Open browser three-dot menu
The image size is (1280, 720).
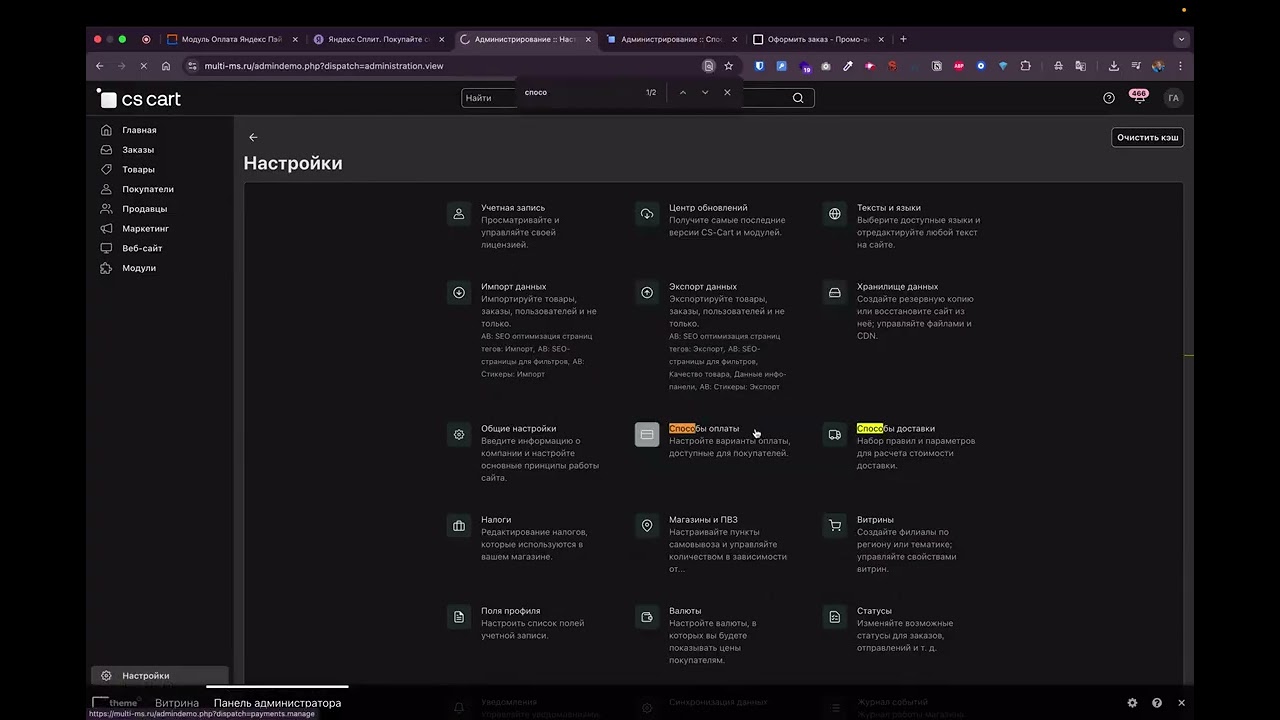click(x=1180, y=66)
